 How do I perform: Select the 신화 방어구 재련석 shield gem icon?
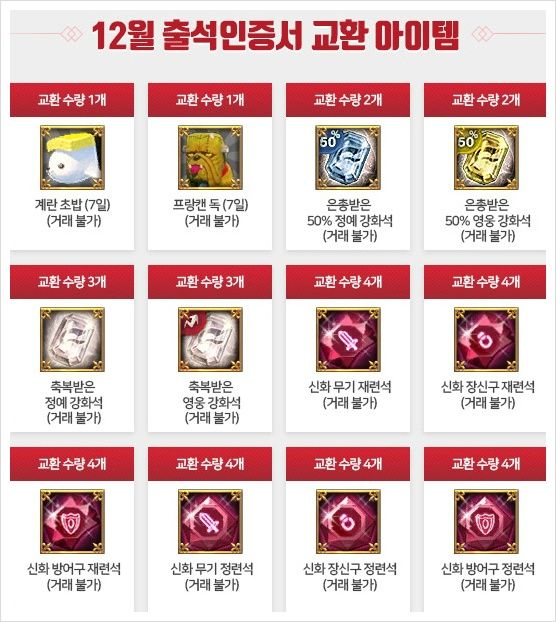click(72, 522)
